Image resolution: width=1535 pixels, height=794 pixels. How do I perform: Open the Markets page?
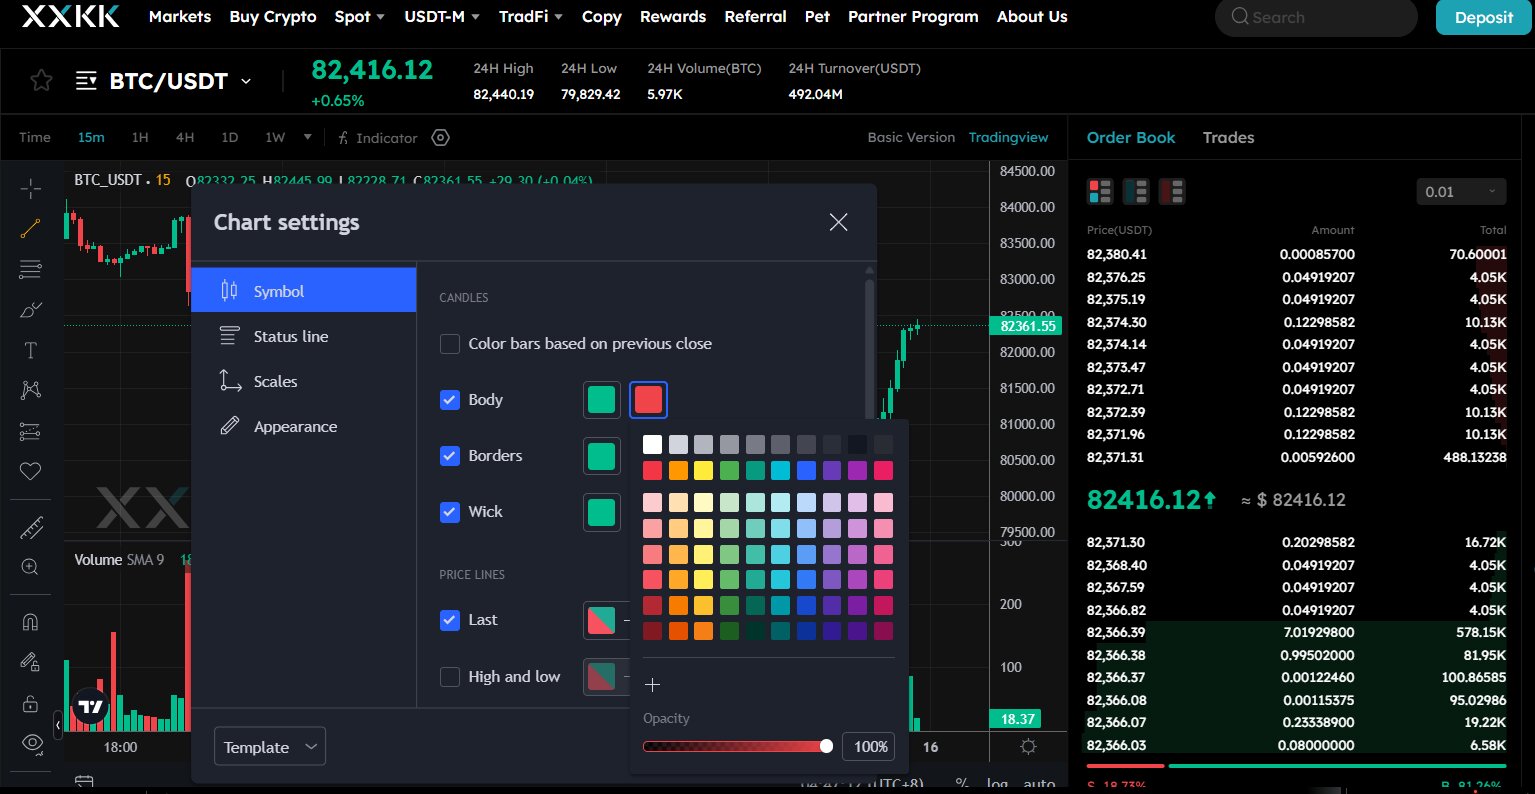tap(180, 17)
